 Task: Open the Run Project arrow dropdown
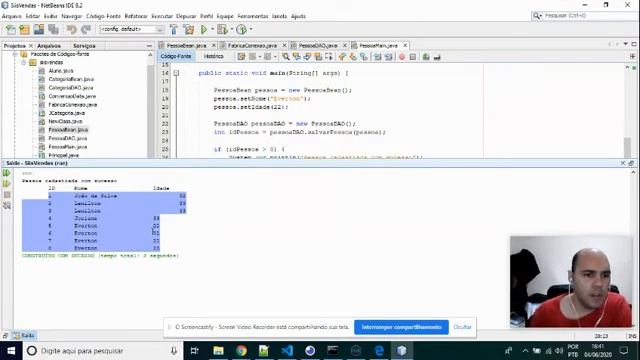pos(212,29)
